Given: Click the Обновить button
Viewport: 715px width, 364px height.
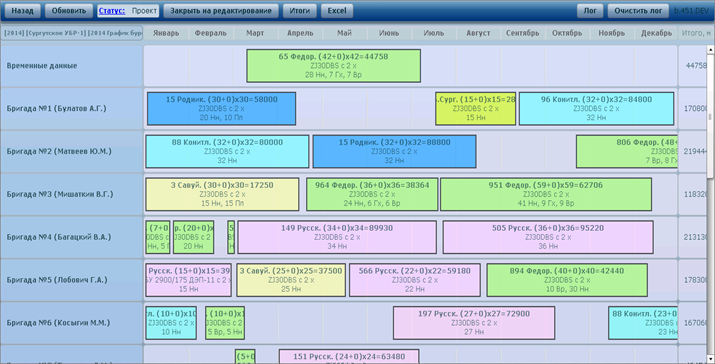Looking at the screenshot, I should 69,10.
